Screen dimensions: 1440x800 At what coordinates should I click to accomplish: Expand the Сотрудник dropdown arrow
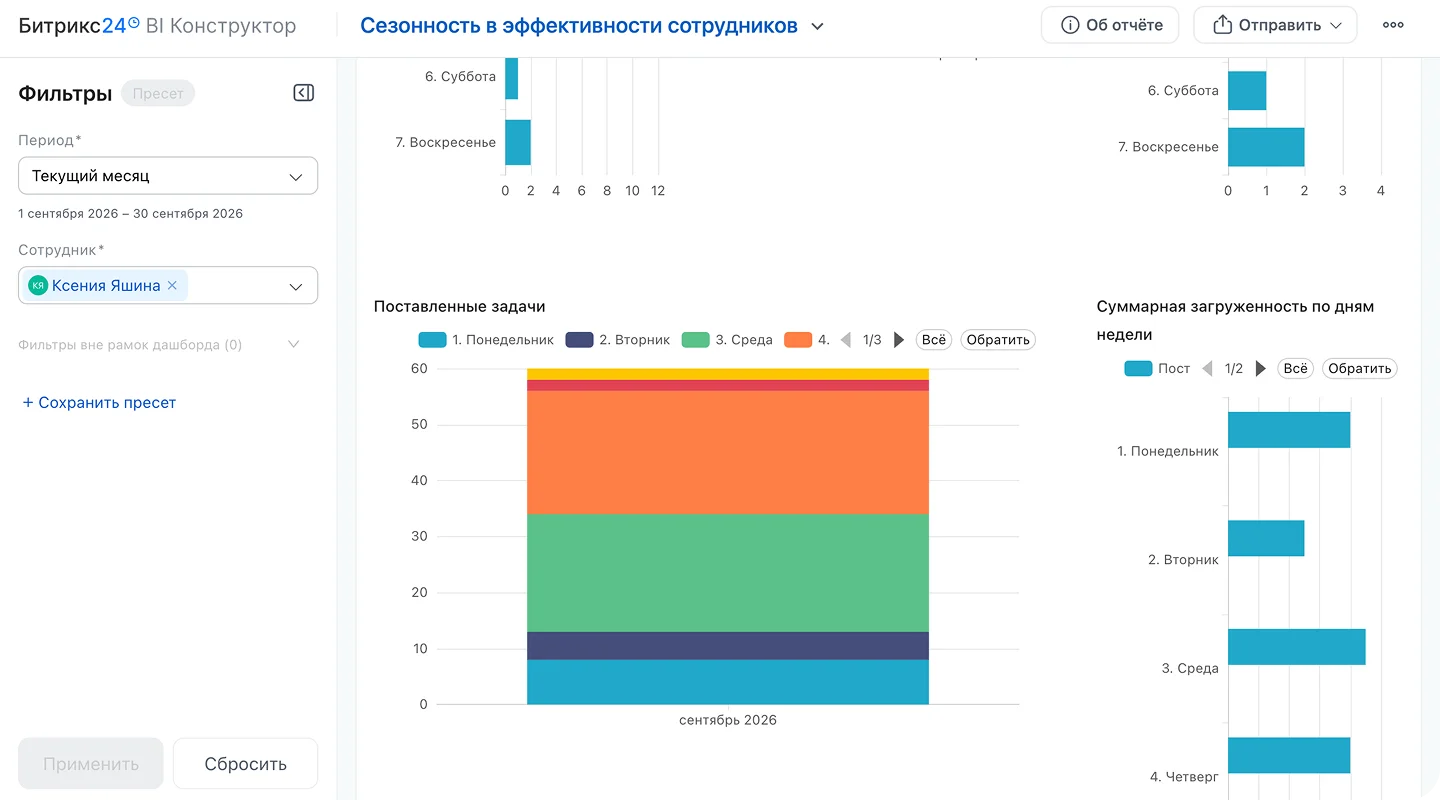point(296,286)
